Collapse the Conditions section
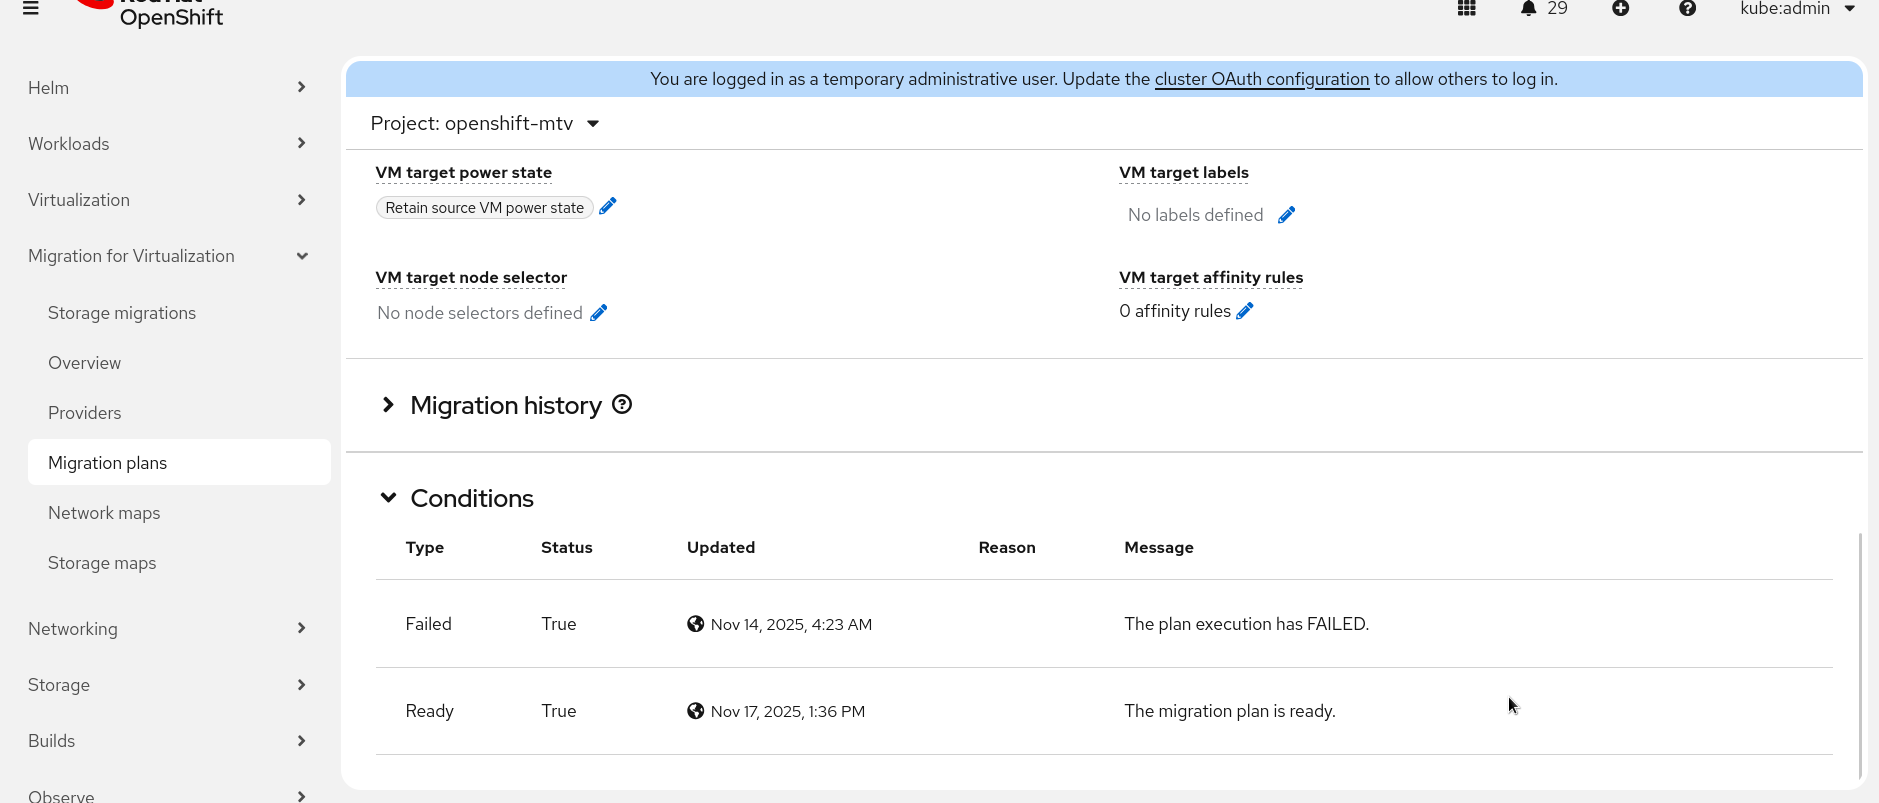1879x803 pixels. 388,498
